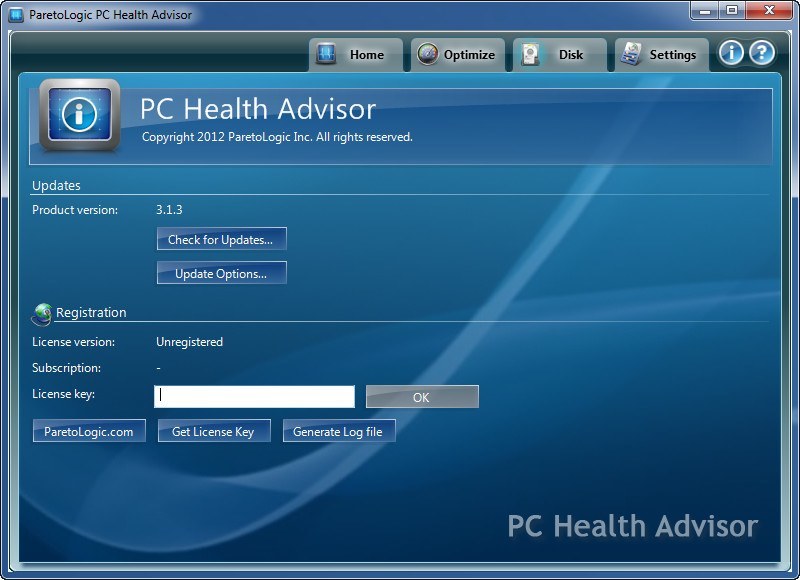Generate Log file using its button
Screen dimensions: 800x580
pos(338,431)
